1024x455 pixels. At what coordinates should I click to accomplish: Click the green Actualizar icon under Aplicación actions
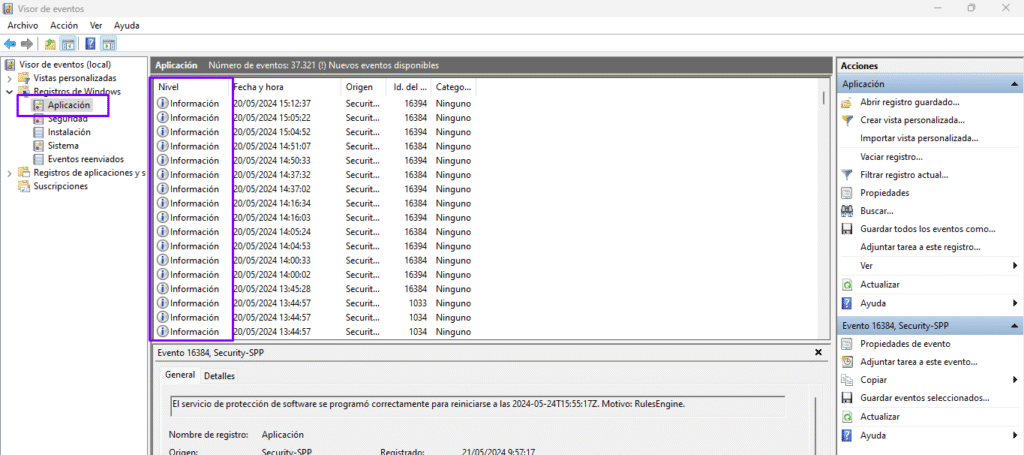(x=847, y=284)
